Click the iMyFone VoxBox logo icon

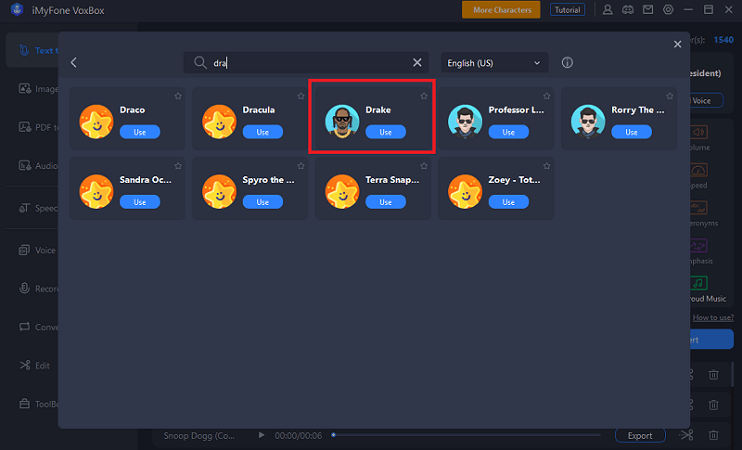17,9
